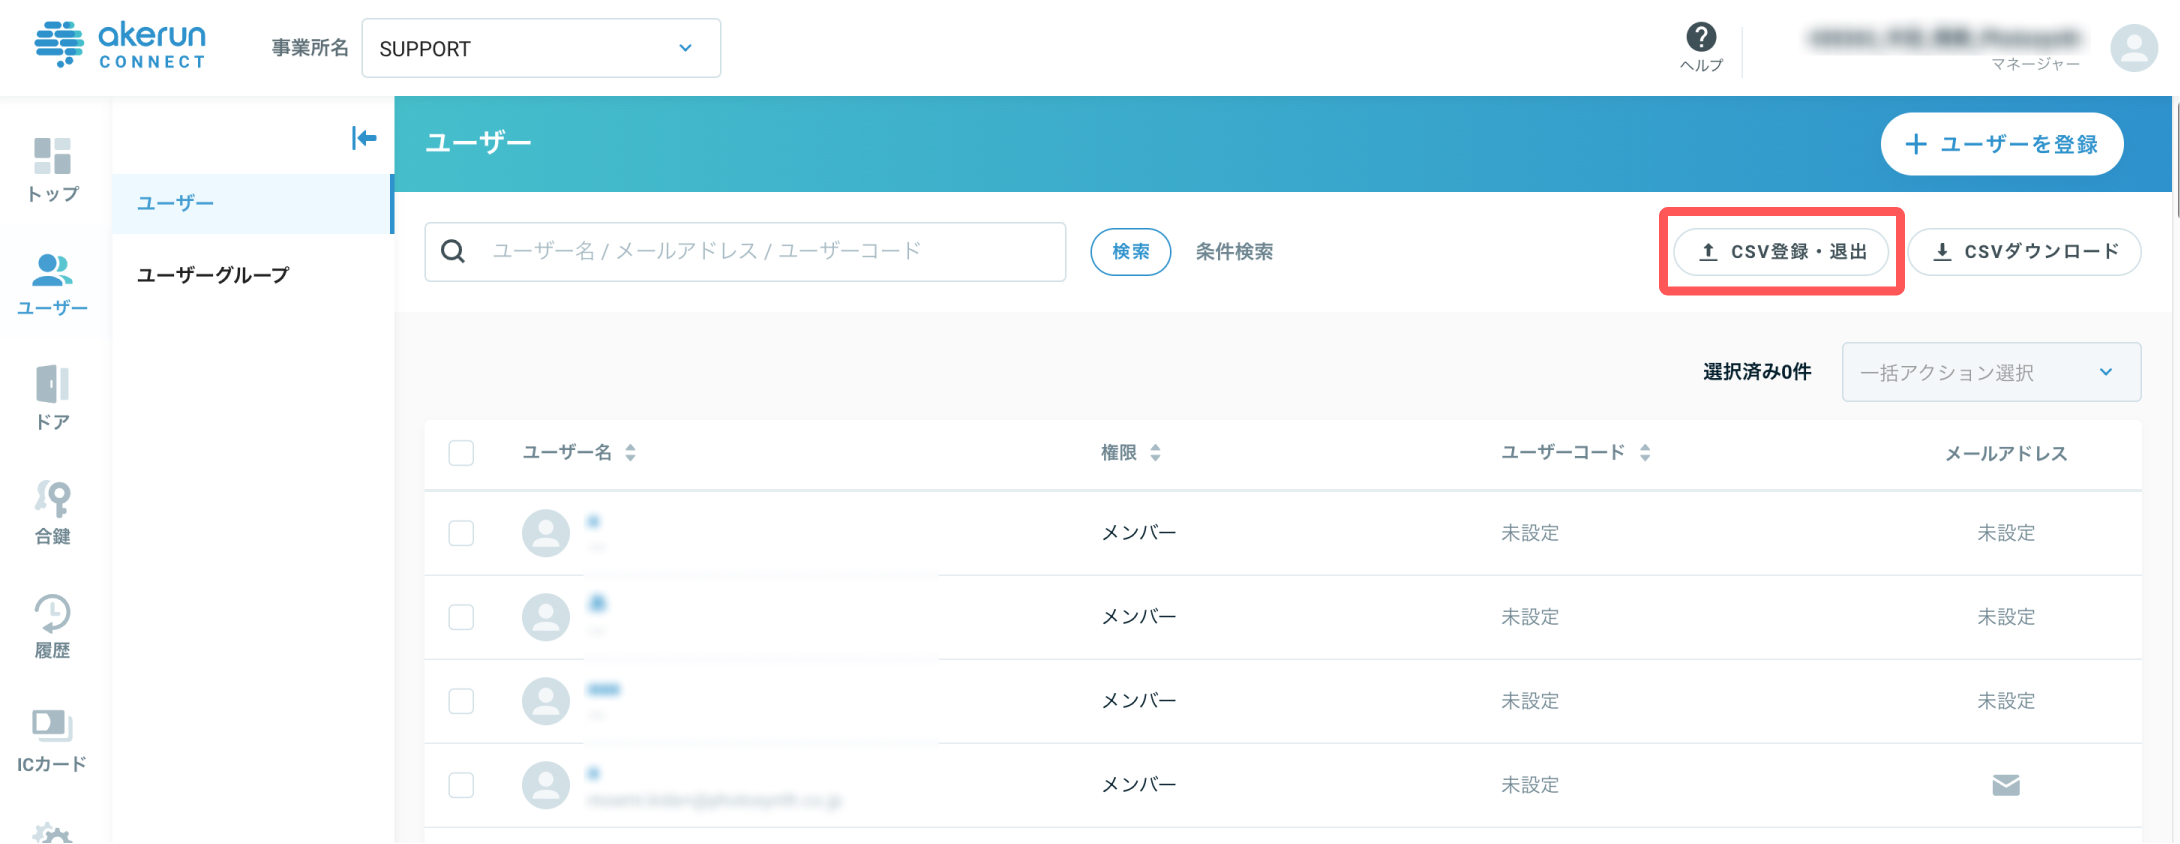Select ユーザーグループ in the submenu
Screen dimensions: 2180x844
click(x=213, y=275)
